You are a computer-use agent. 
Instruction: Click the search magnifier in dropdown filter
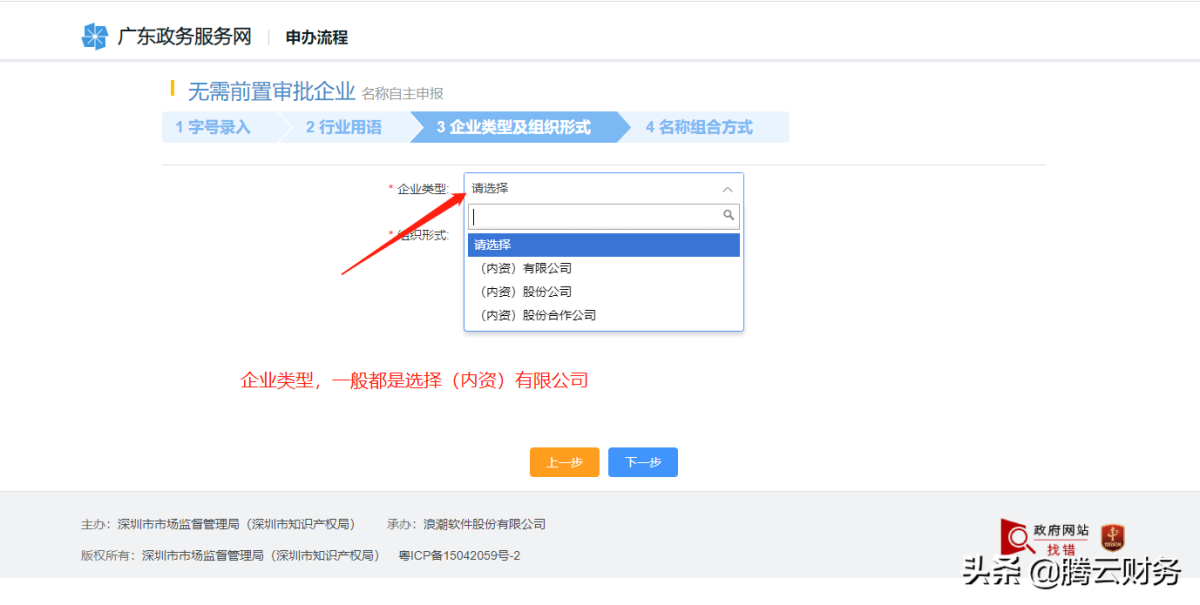[x=729, y=216]
